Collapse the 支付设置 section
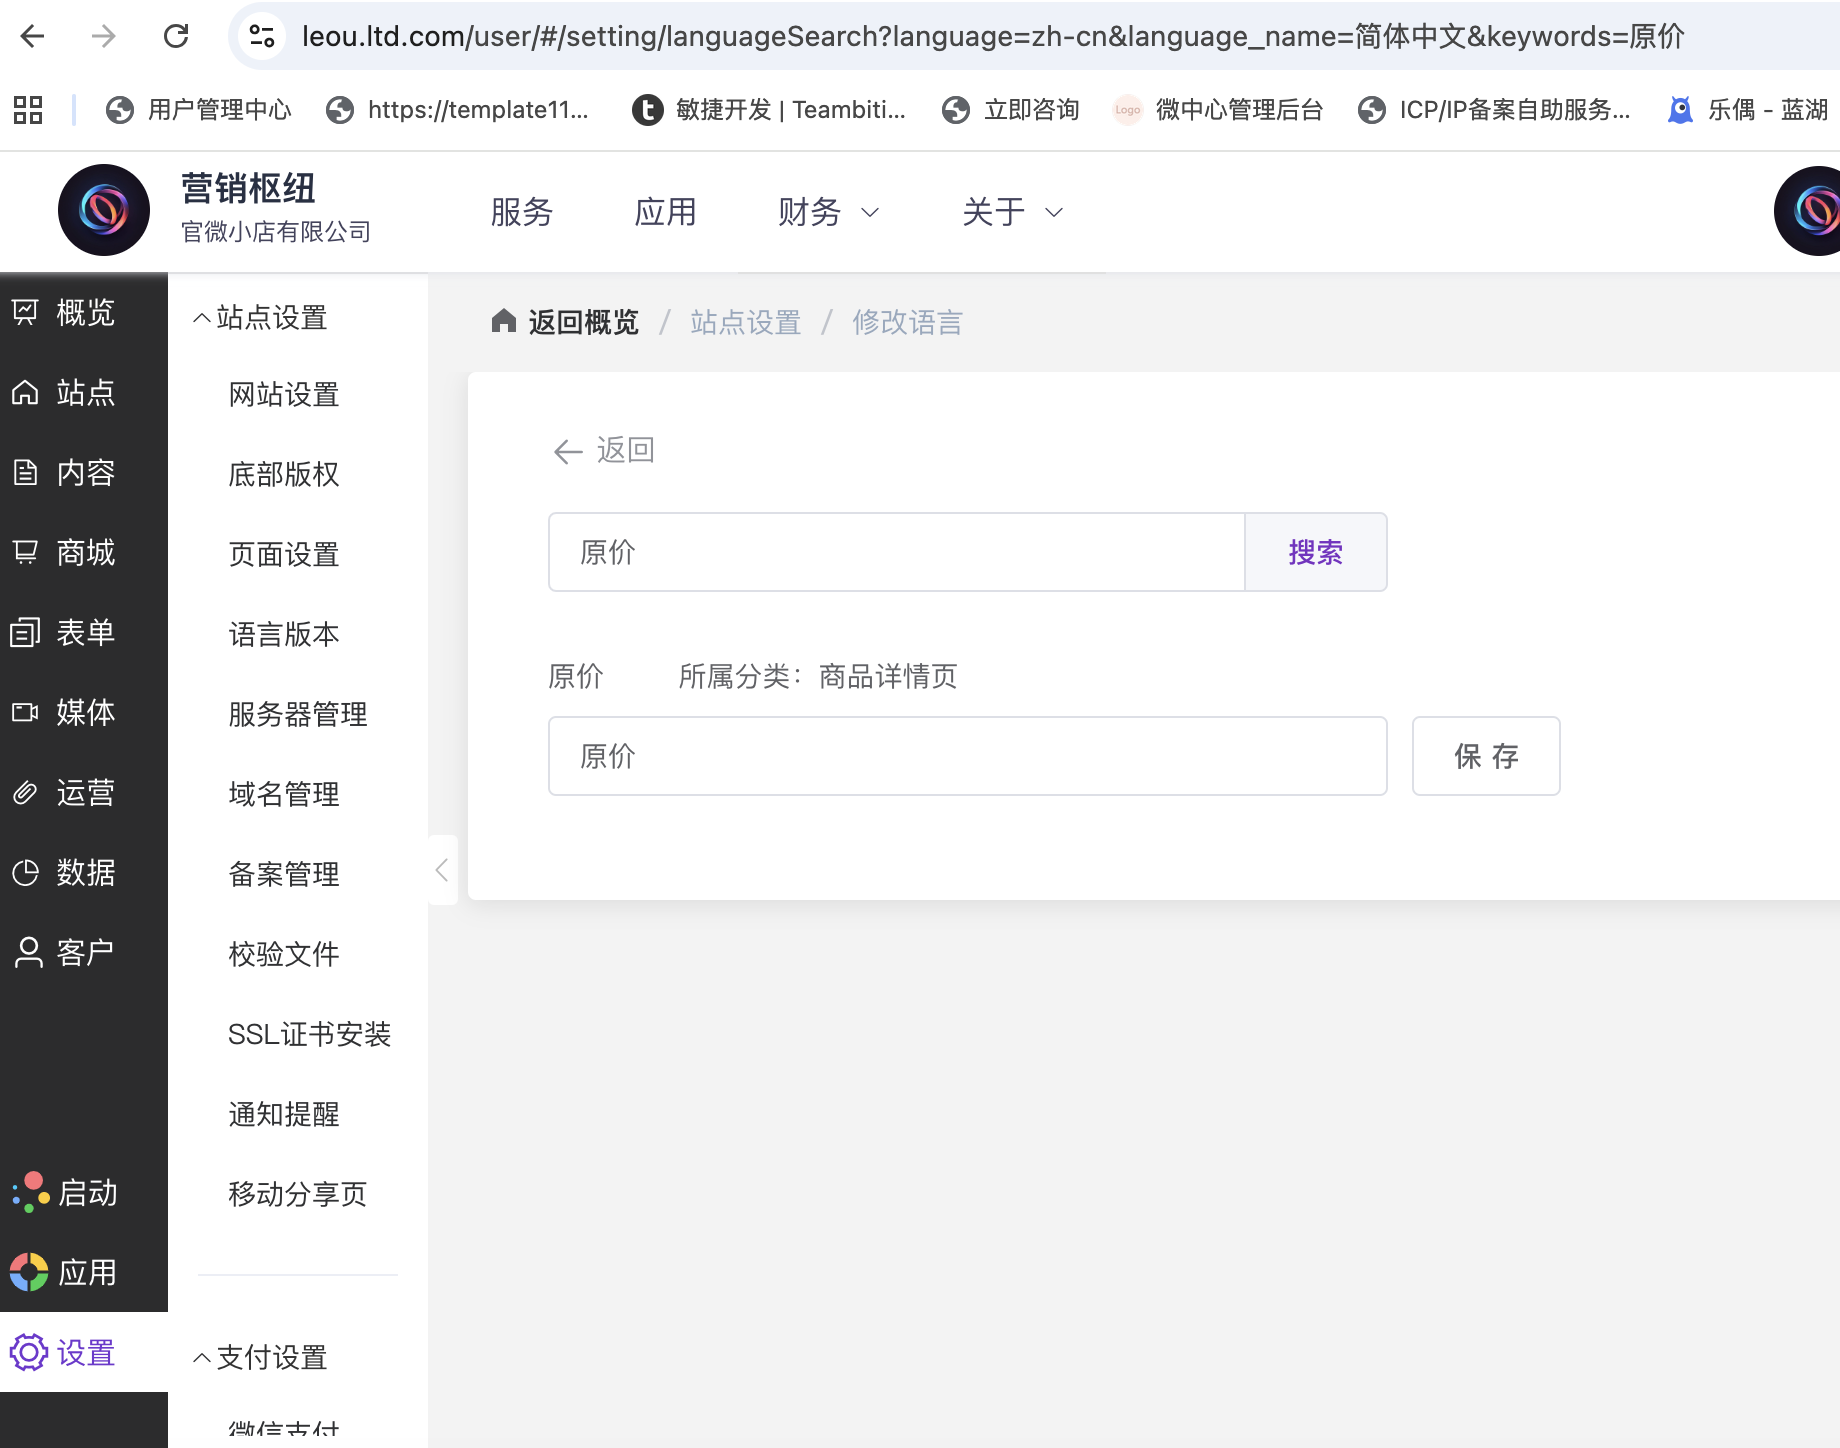1840x1448 pixels. point(201,1357)
